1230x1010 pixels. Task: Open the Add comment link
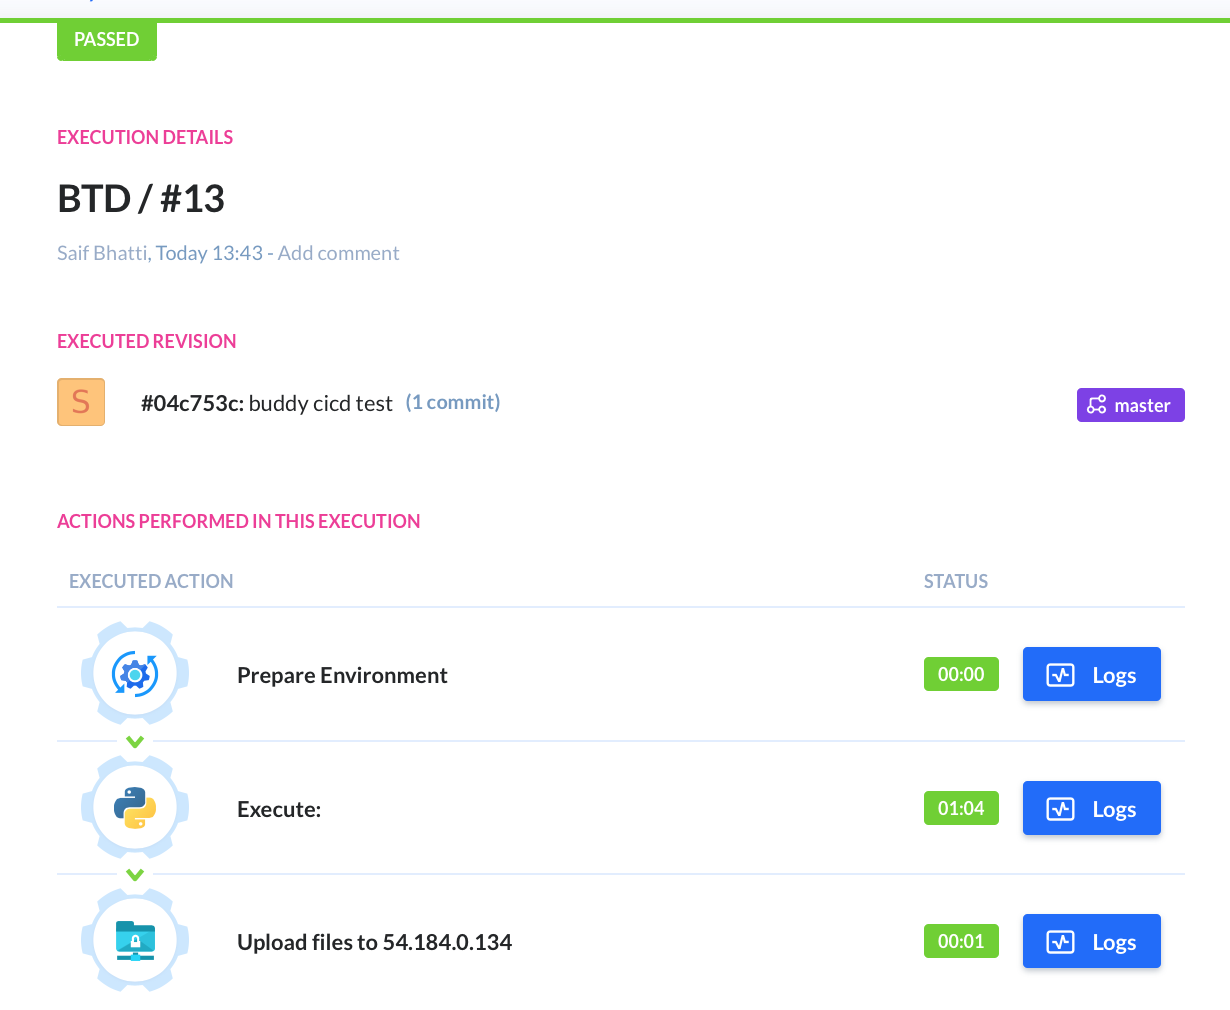pyautogui.click(x=338, y=253)
